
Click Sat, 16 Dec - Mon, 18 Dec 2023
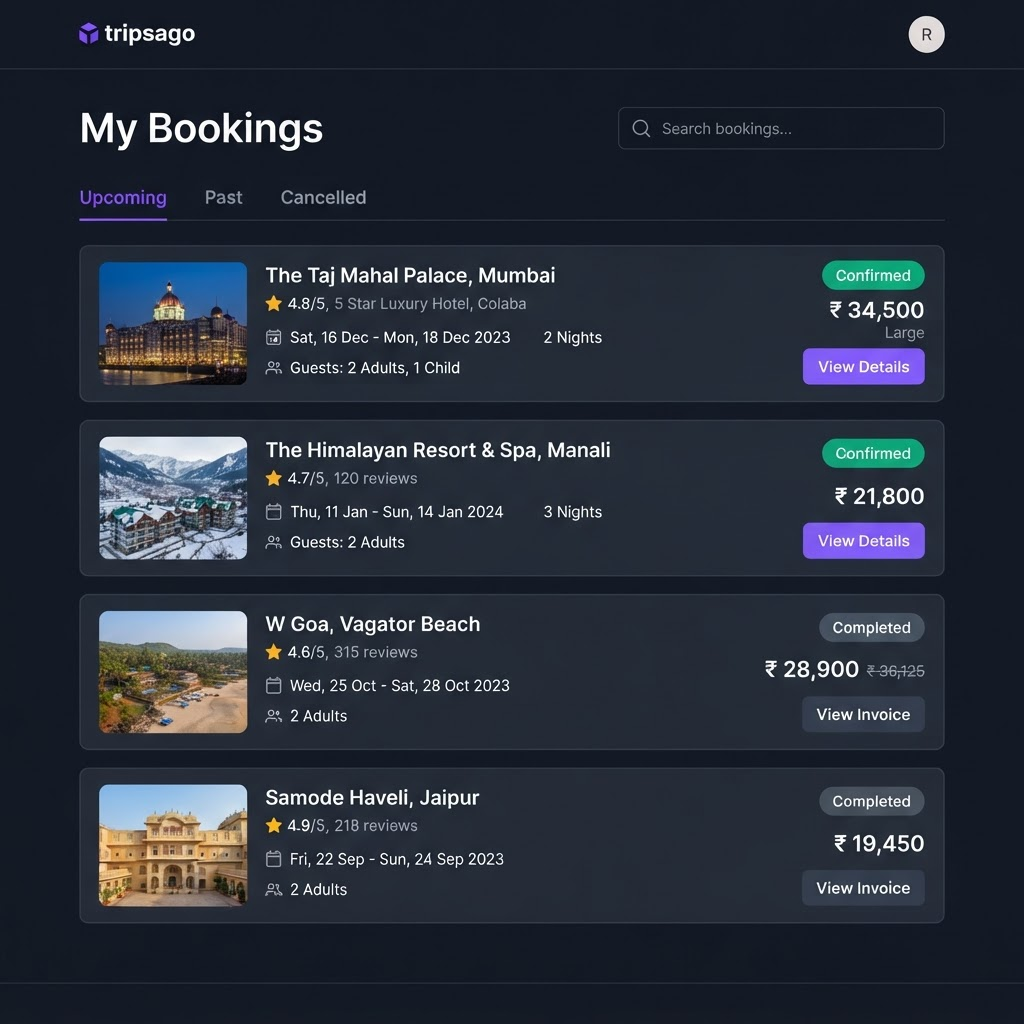[400, 338]
